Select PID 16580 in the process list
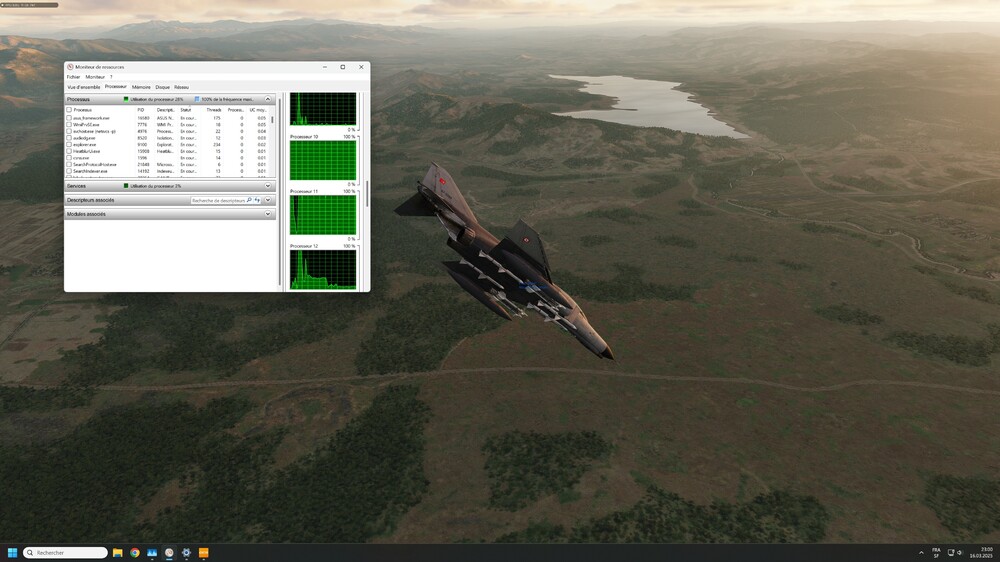The image size is (1000, 562). click(x=143, y=118)
